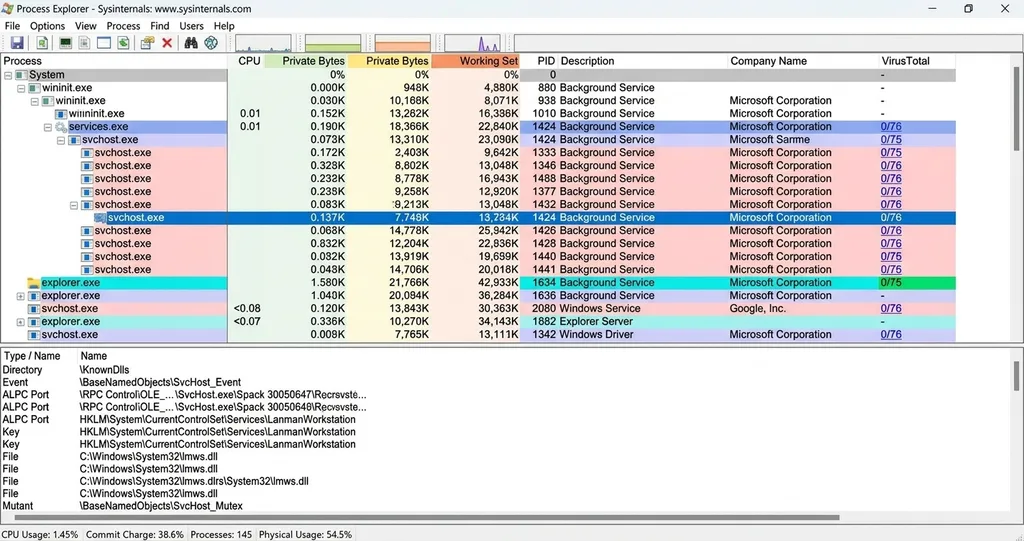Click the Description column header
The height and width of the screenshot is (541, 1024).
(643, 61)
